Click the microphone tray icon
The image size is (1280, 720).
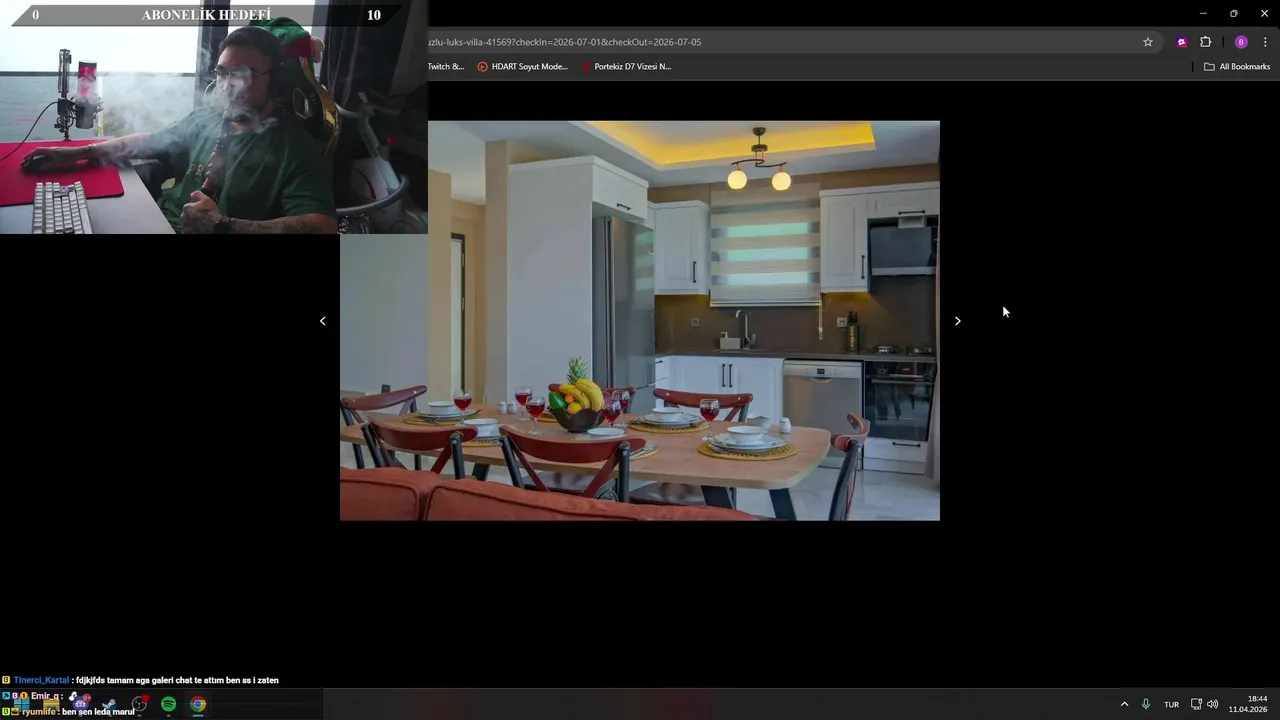click(x=1146, y=704)
